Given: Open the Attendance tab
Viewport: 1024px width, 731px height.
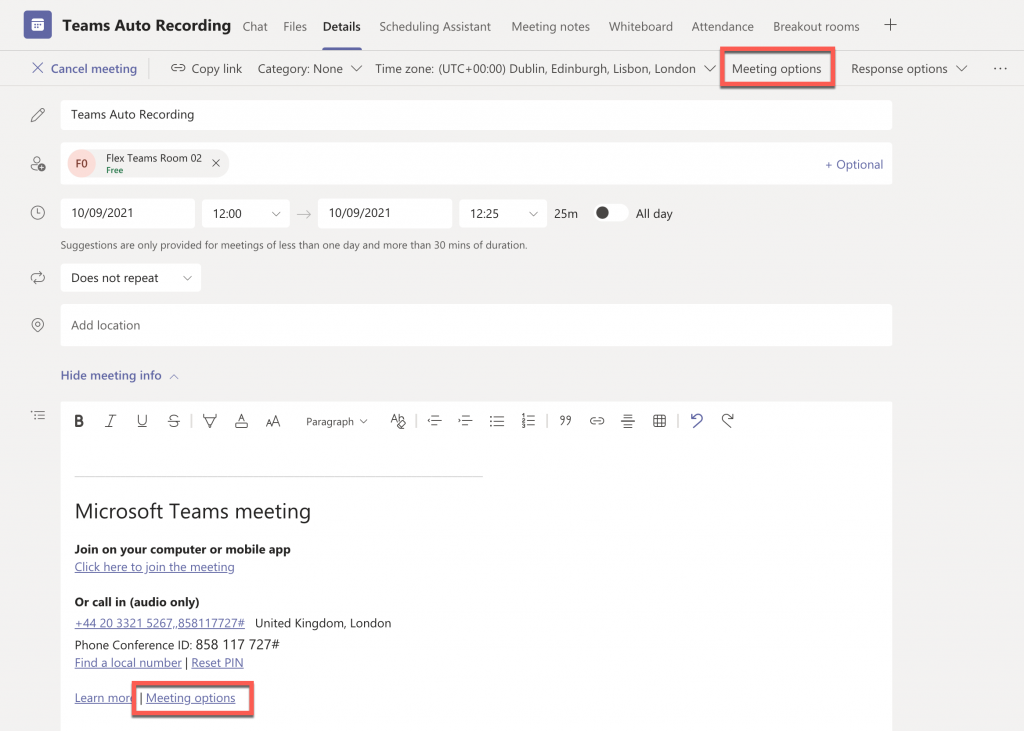Looking at the screenshot, I should pos(722,27).
